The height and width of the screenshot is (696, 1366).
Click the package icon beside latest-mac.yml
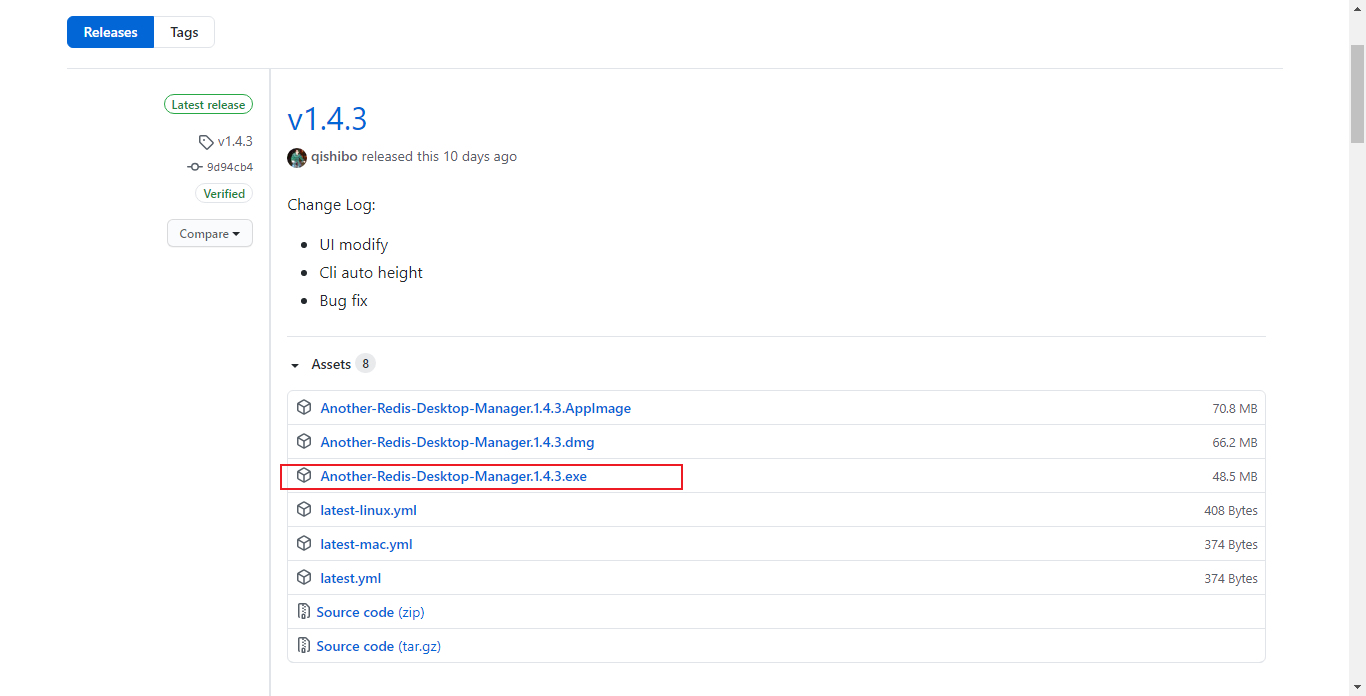[304, 544]
